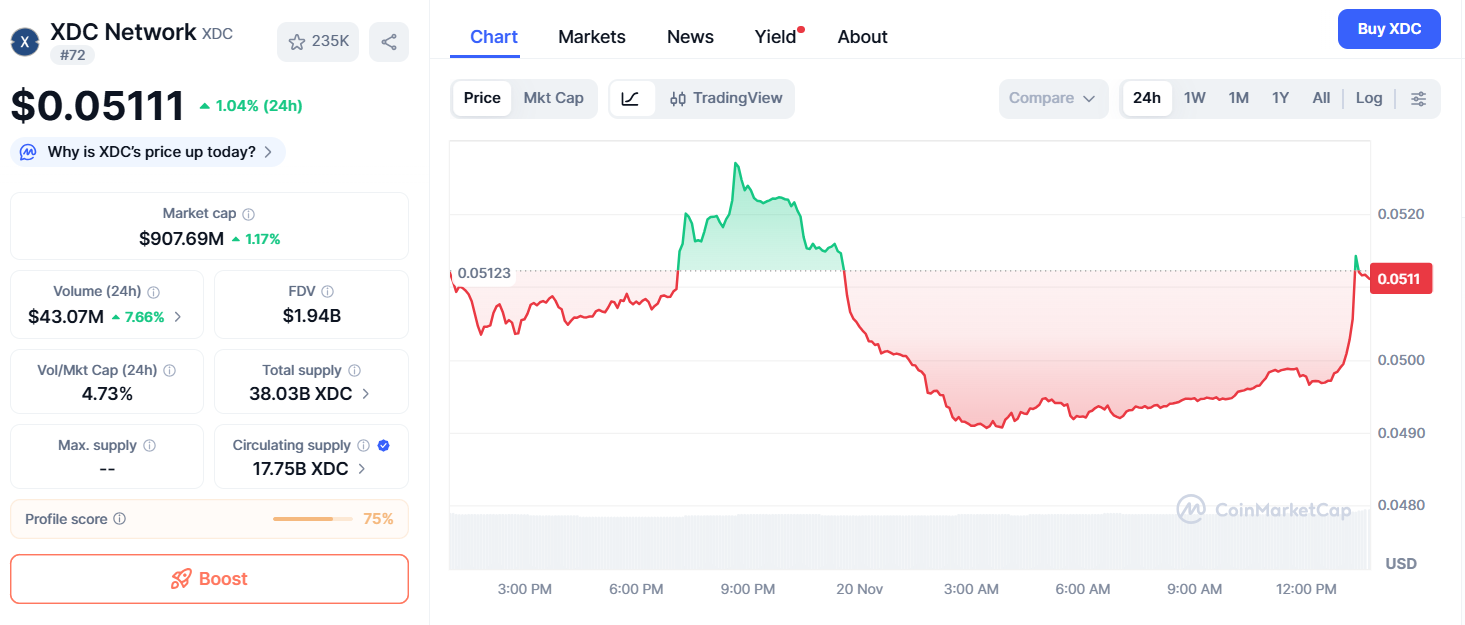Expand Total supply details chevron
The height and width of the screenshot is (625, 1465).
(x=366, y=394)
